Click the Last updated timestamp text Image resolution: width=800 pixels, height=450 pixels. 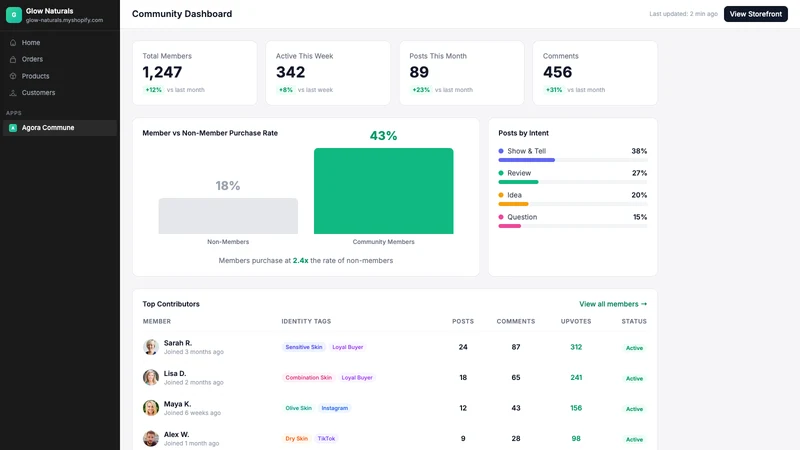(x=683, y=14)
